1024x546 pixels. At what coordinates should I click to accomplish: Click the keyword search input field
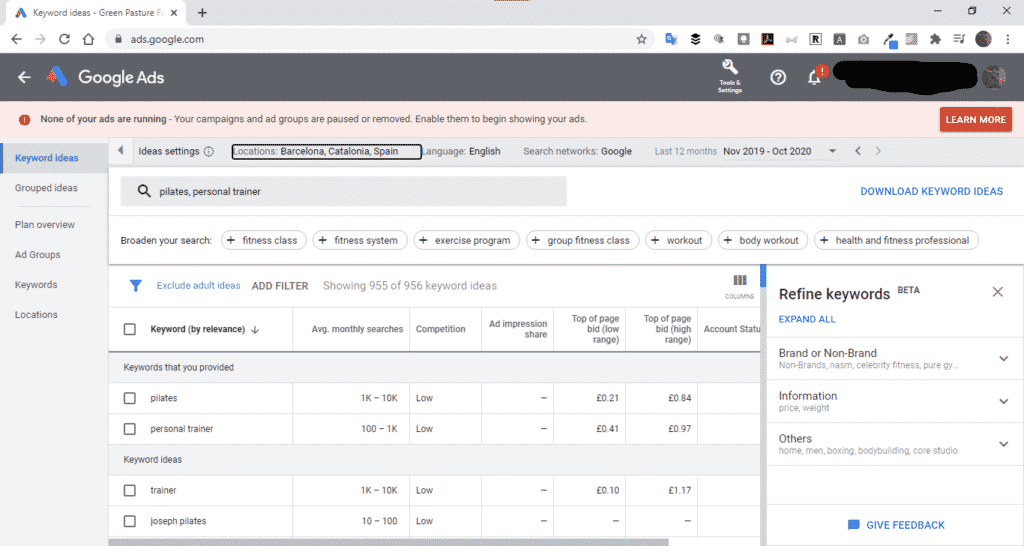point(344,191)
